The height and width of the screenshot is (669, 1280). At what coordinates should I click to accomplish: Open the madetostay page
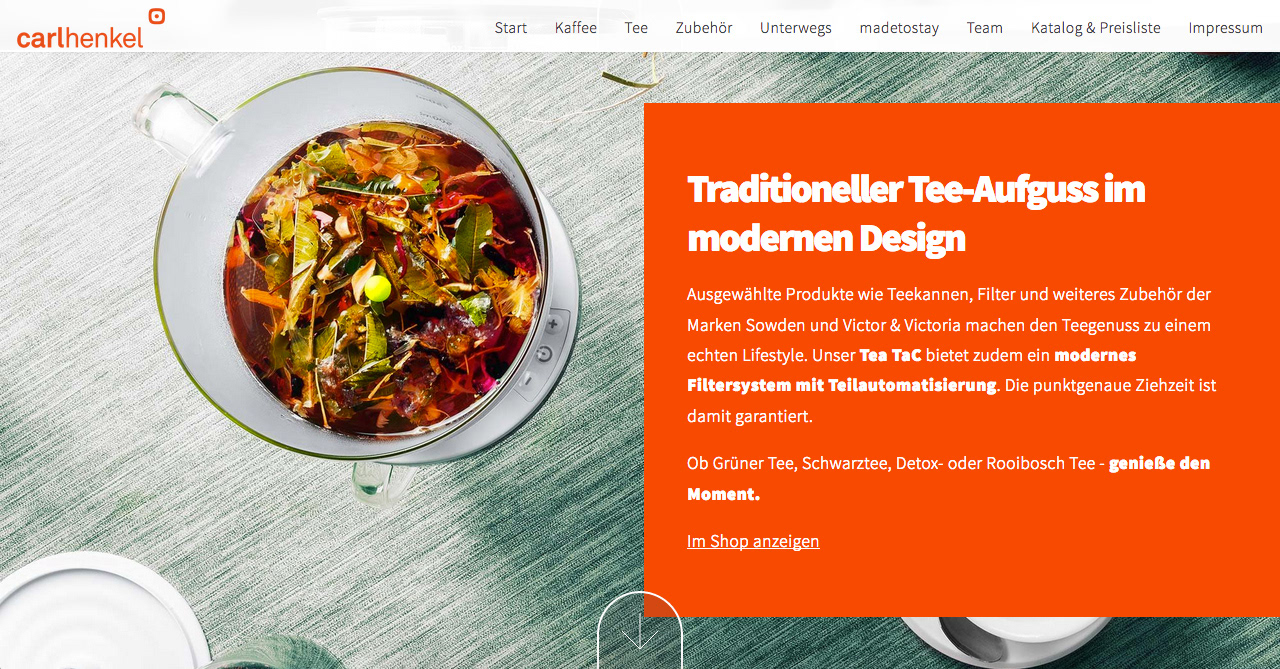(x=899, y=27)
